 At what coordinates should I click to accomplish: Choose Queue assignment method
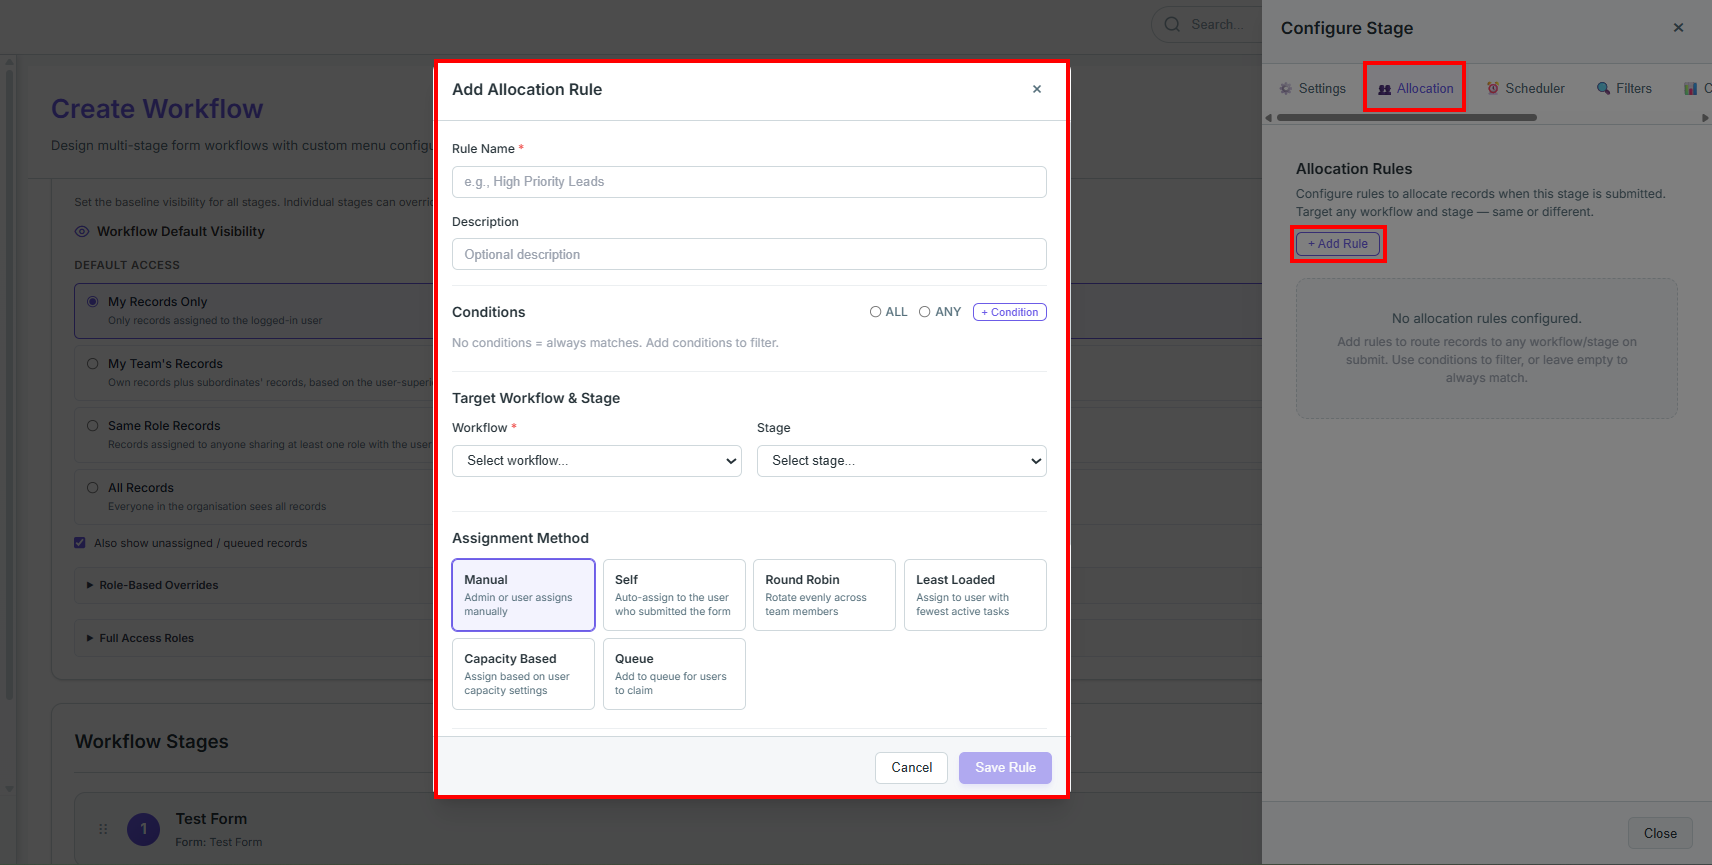click(x=674, y=674)
